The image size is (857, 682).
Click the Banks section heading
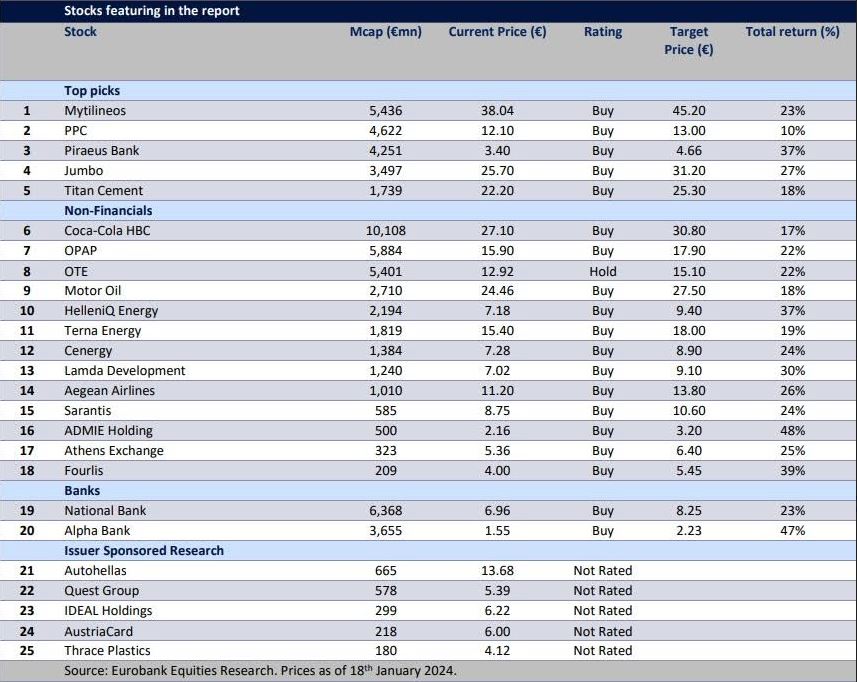click(82, 491)
